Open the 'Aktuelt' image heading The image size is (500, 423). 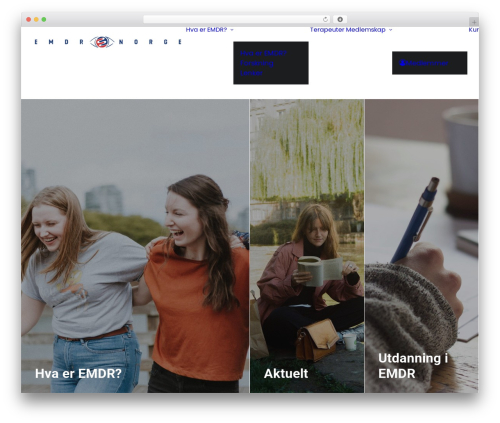[x=286, y=374]
